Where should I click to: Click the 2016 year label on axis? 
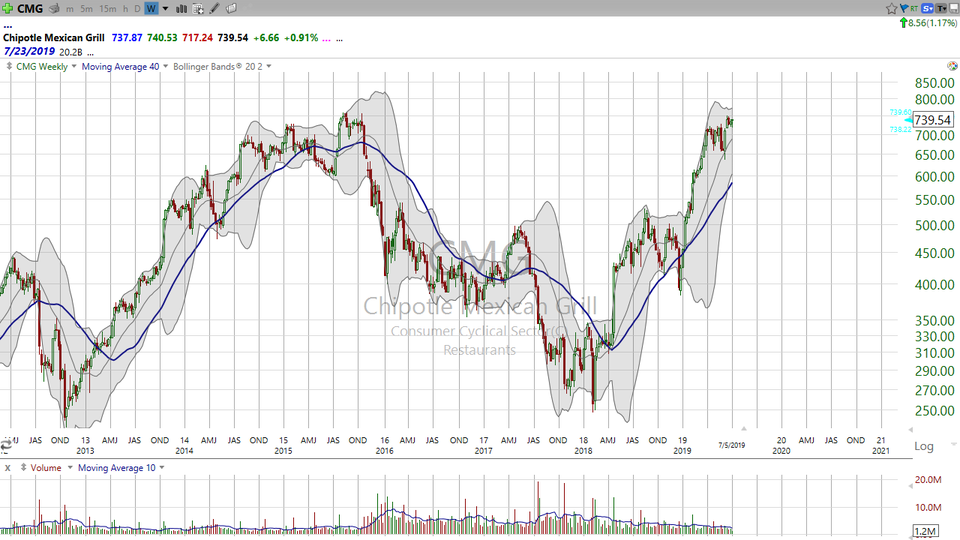[384, 451]
